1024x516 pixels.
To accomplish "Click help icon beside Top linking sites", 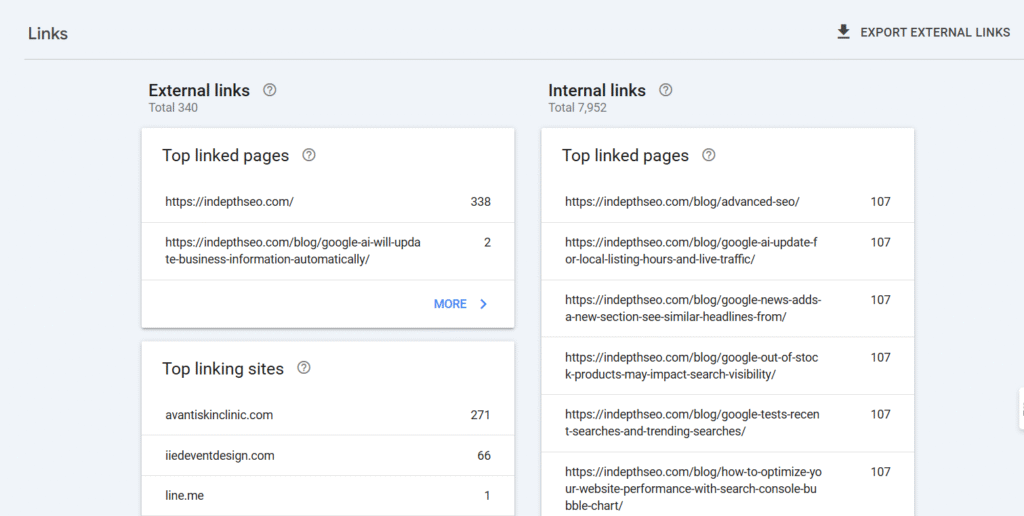I will pos(304,368).
